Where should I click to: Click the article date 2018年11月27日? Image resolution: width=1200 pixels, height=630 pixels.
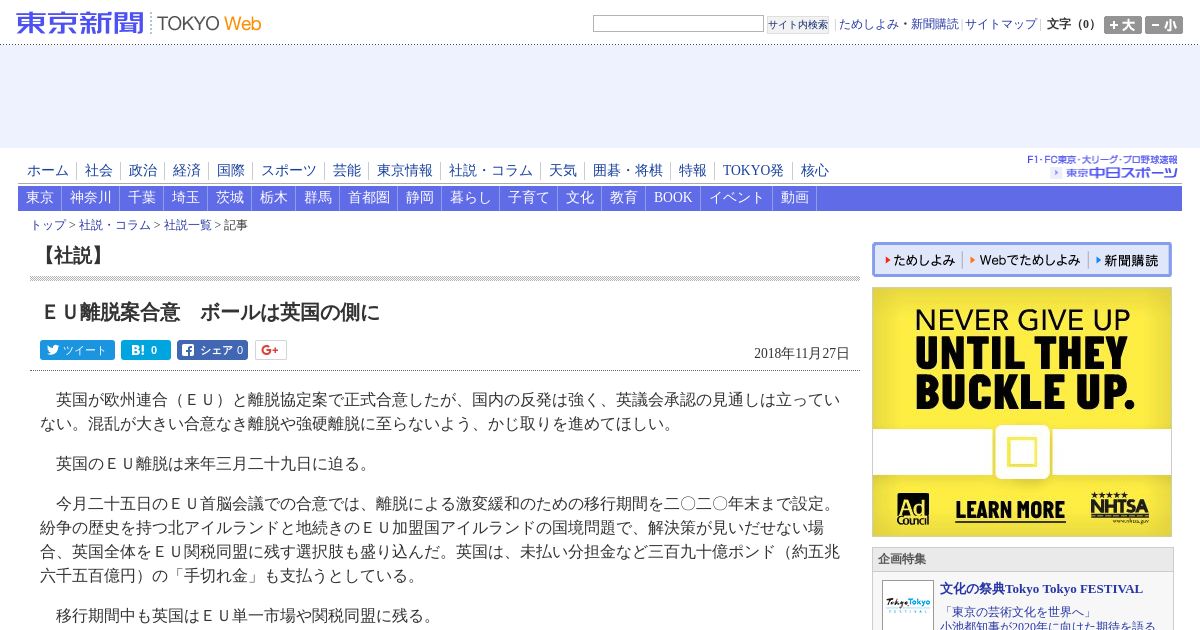click(x=802, y=353)
